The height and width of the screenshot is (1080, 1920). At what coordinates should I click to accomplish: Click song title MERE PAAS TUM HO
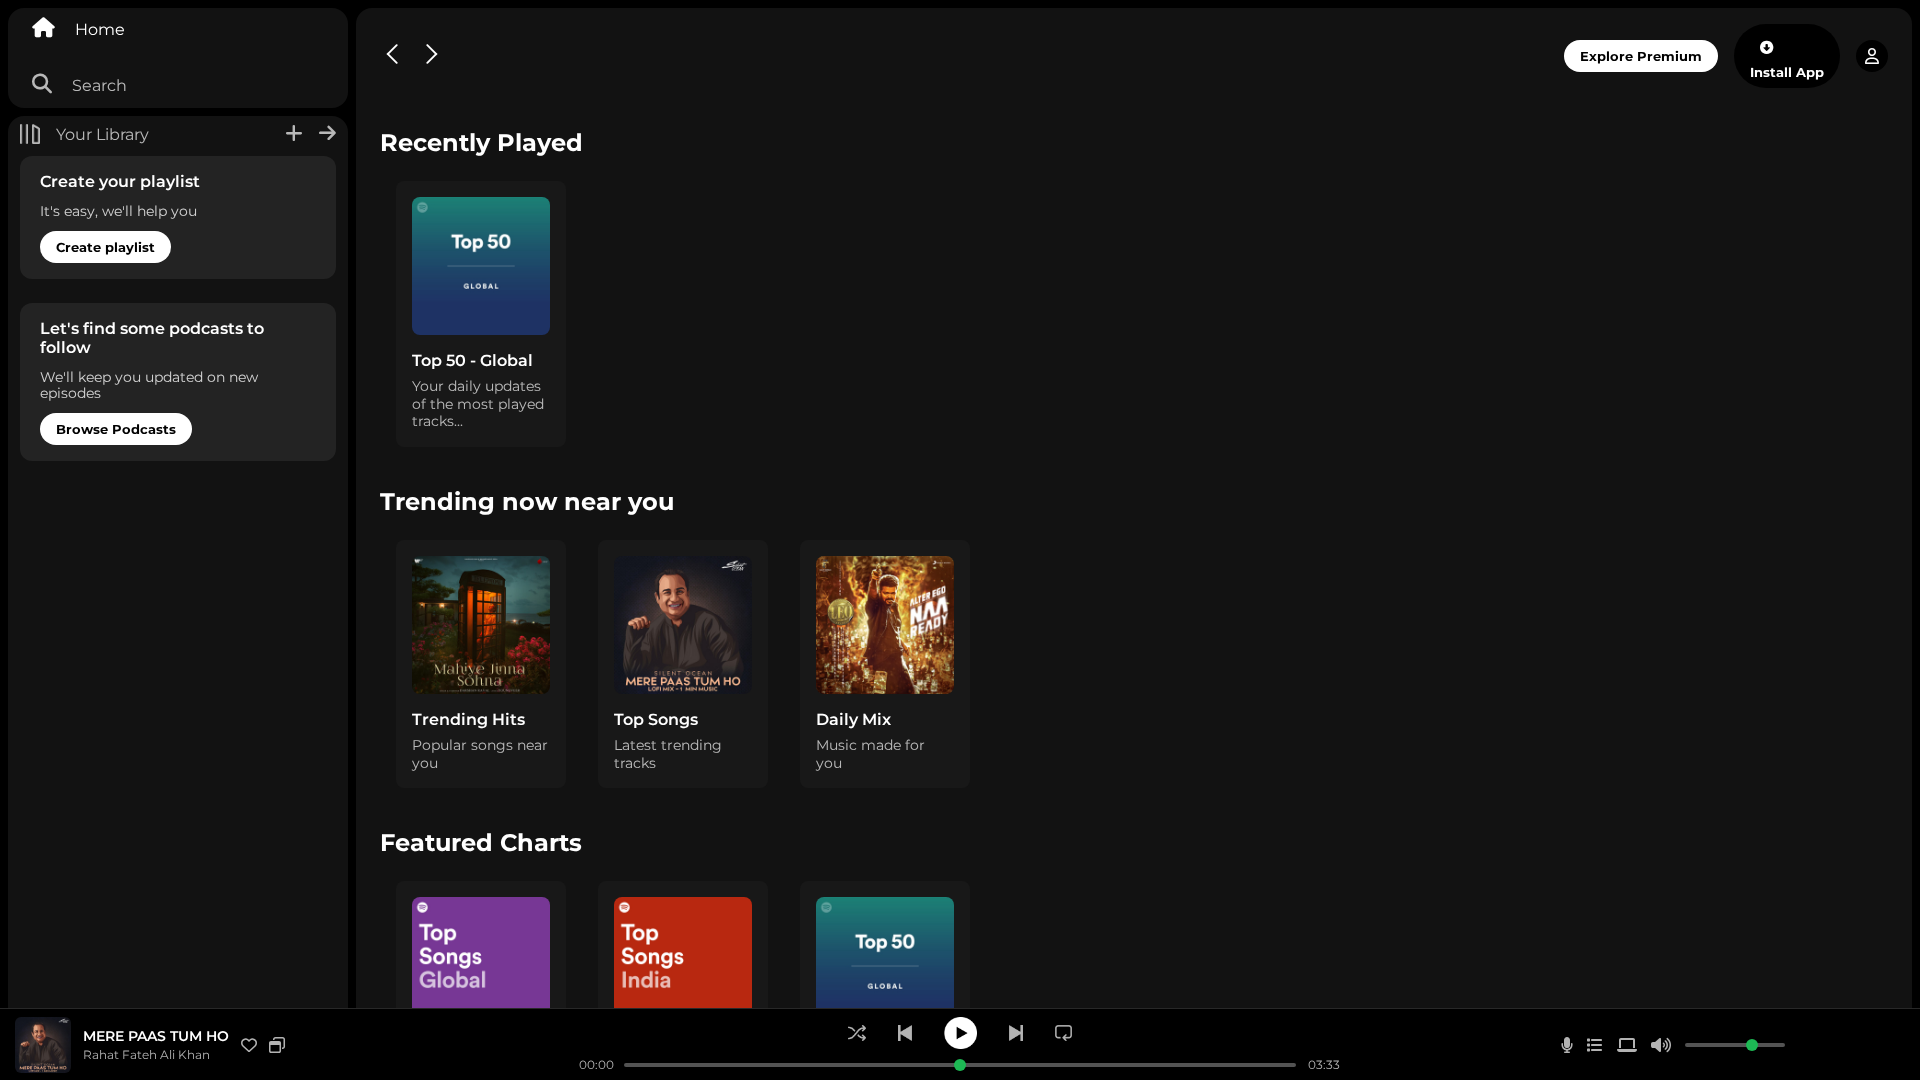156,1036
